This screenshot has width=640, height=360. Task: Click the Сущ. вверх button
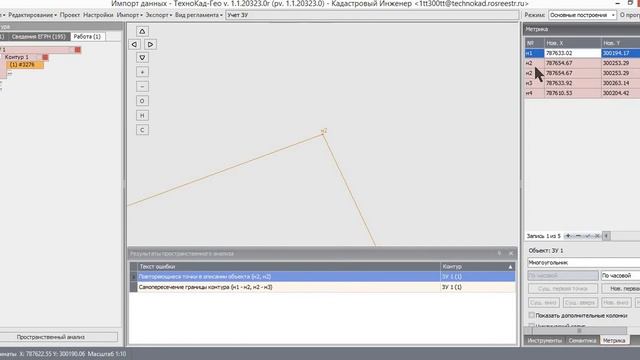[580, 303]
